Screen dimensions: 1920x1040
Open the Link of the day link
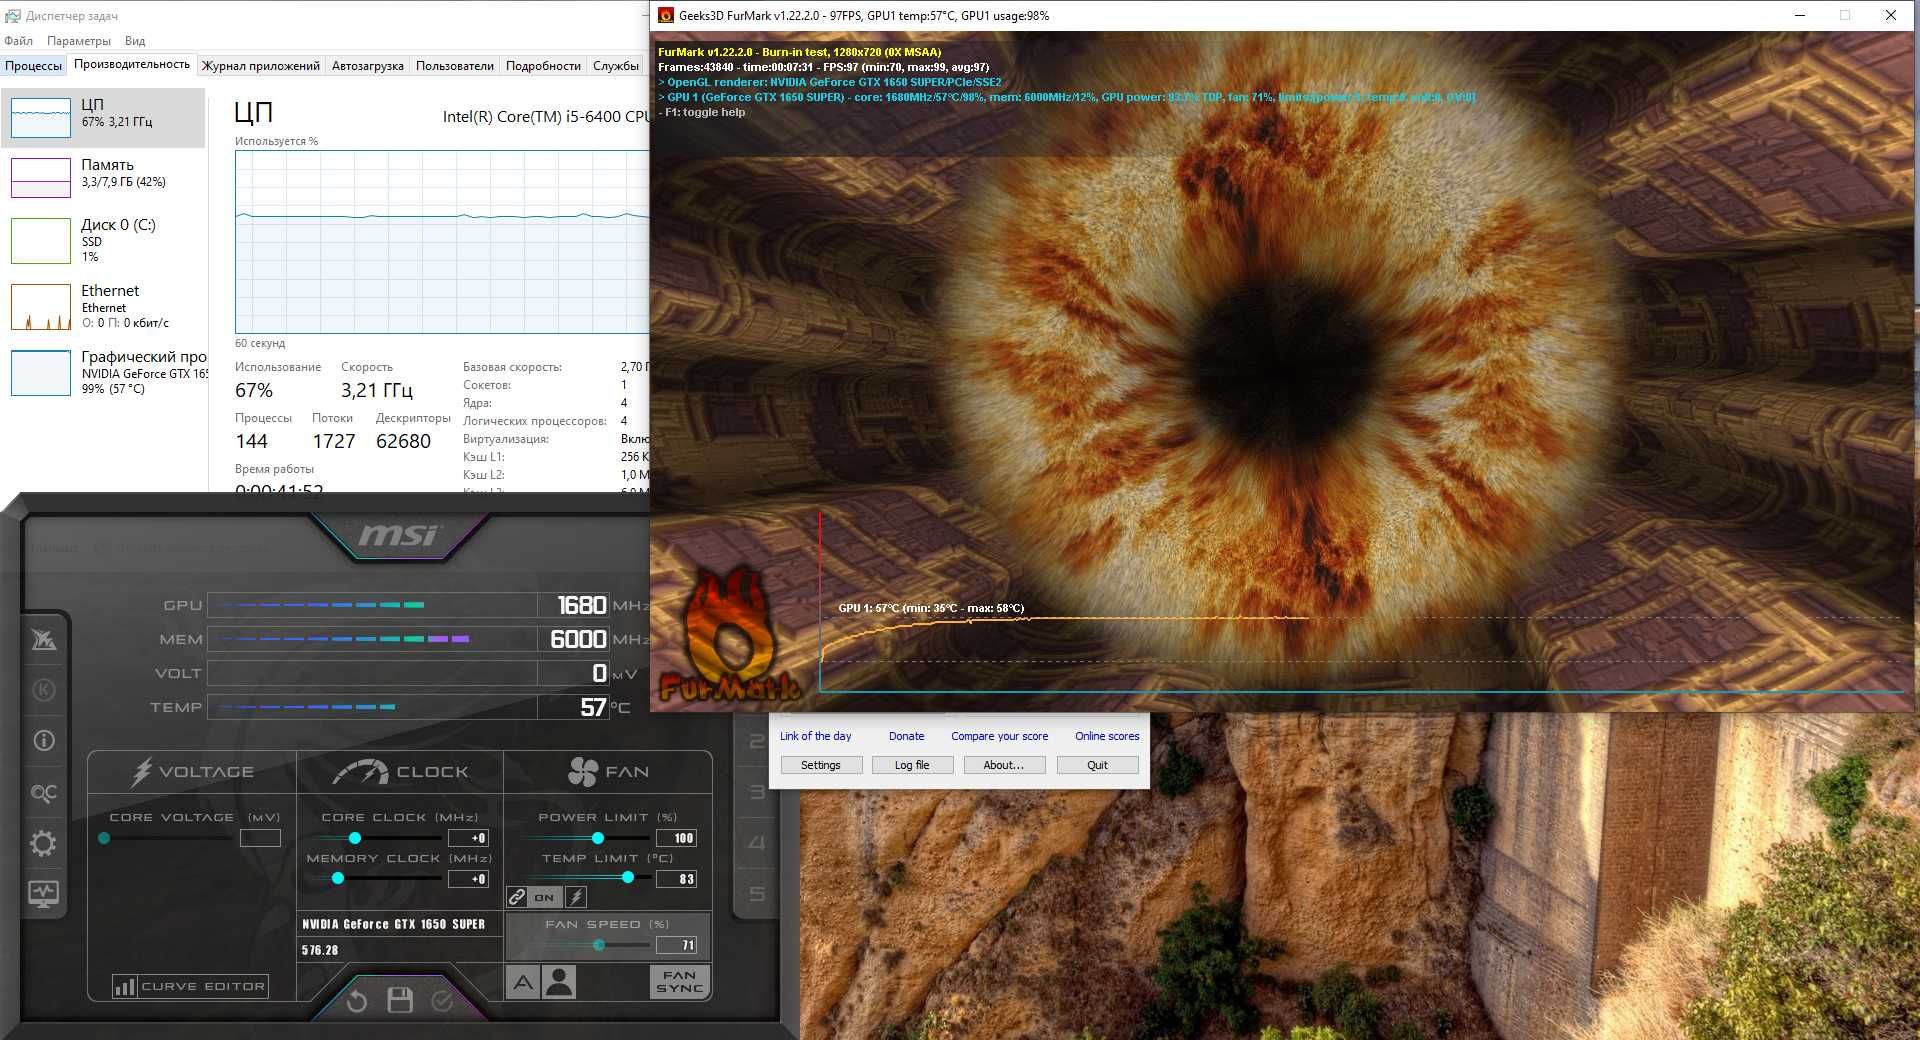815,736
